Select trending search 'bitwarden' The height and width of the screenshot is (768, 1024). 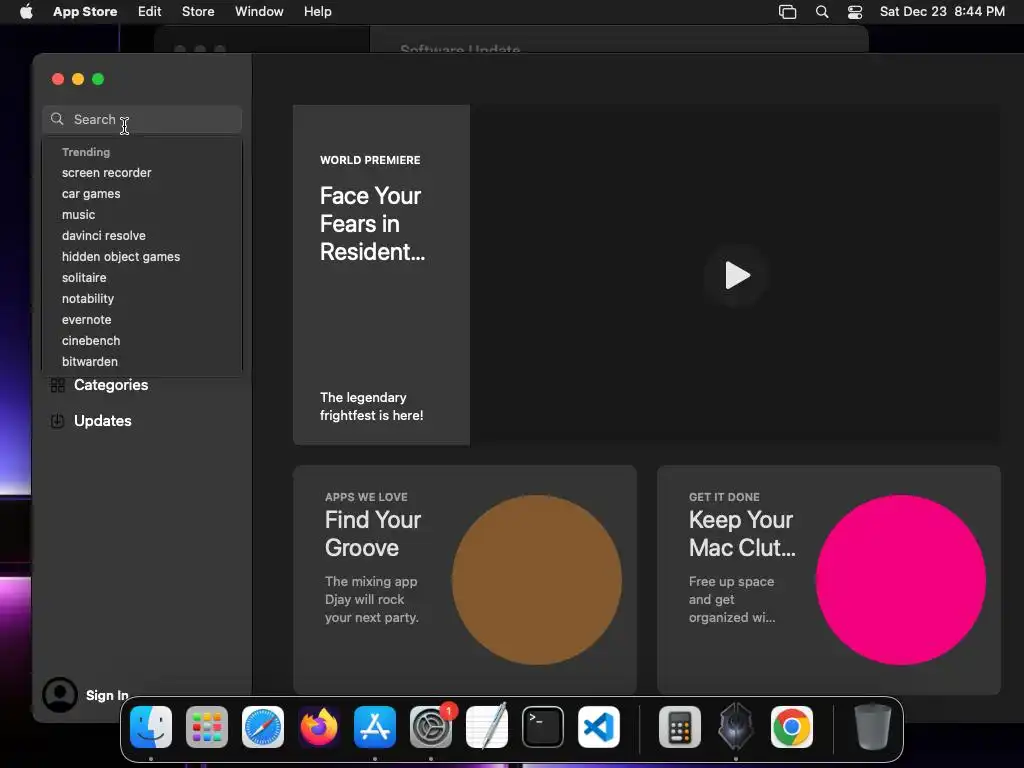pyautogui.click(x=89, y=361)
